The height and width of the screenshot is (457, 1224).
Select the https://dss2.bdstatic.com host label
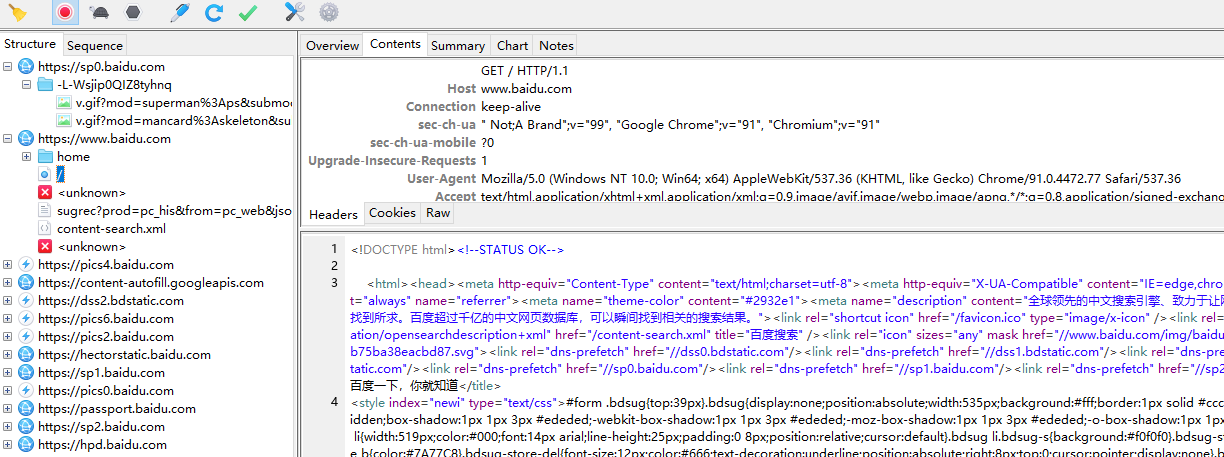point(111,301)
